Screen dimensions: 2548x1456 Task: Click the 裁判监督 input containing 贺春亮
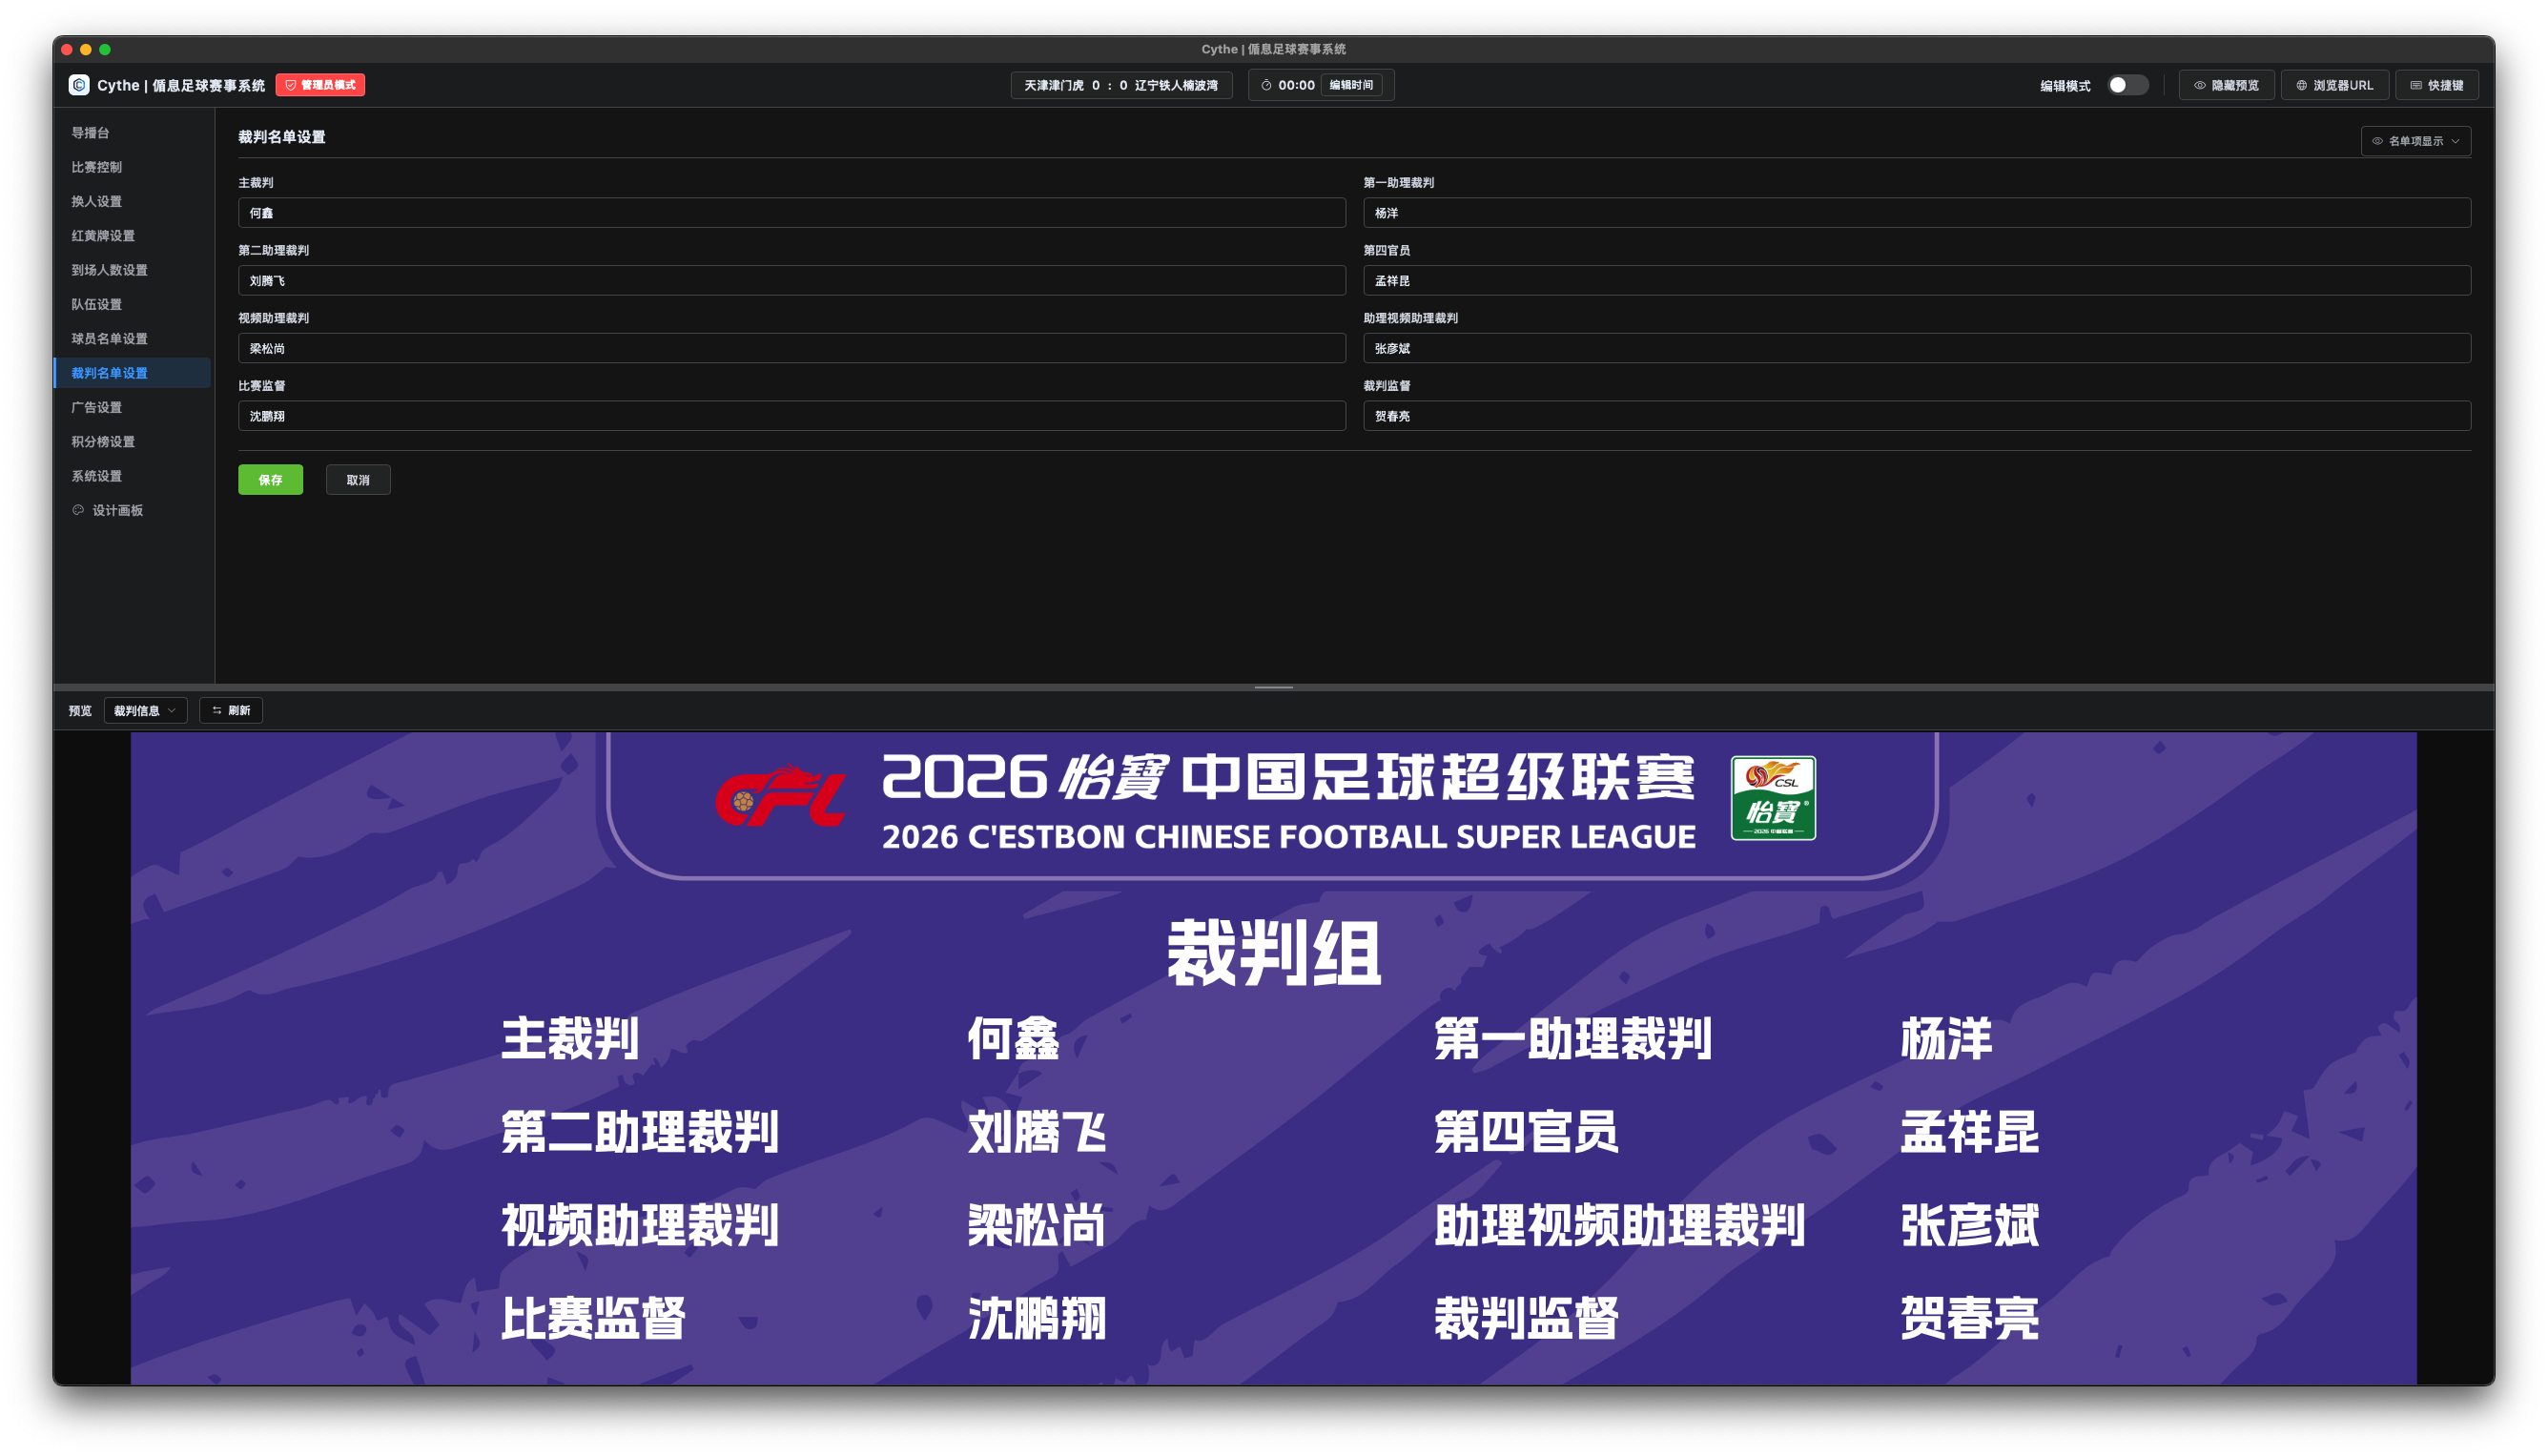[1916, 416]
